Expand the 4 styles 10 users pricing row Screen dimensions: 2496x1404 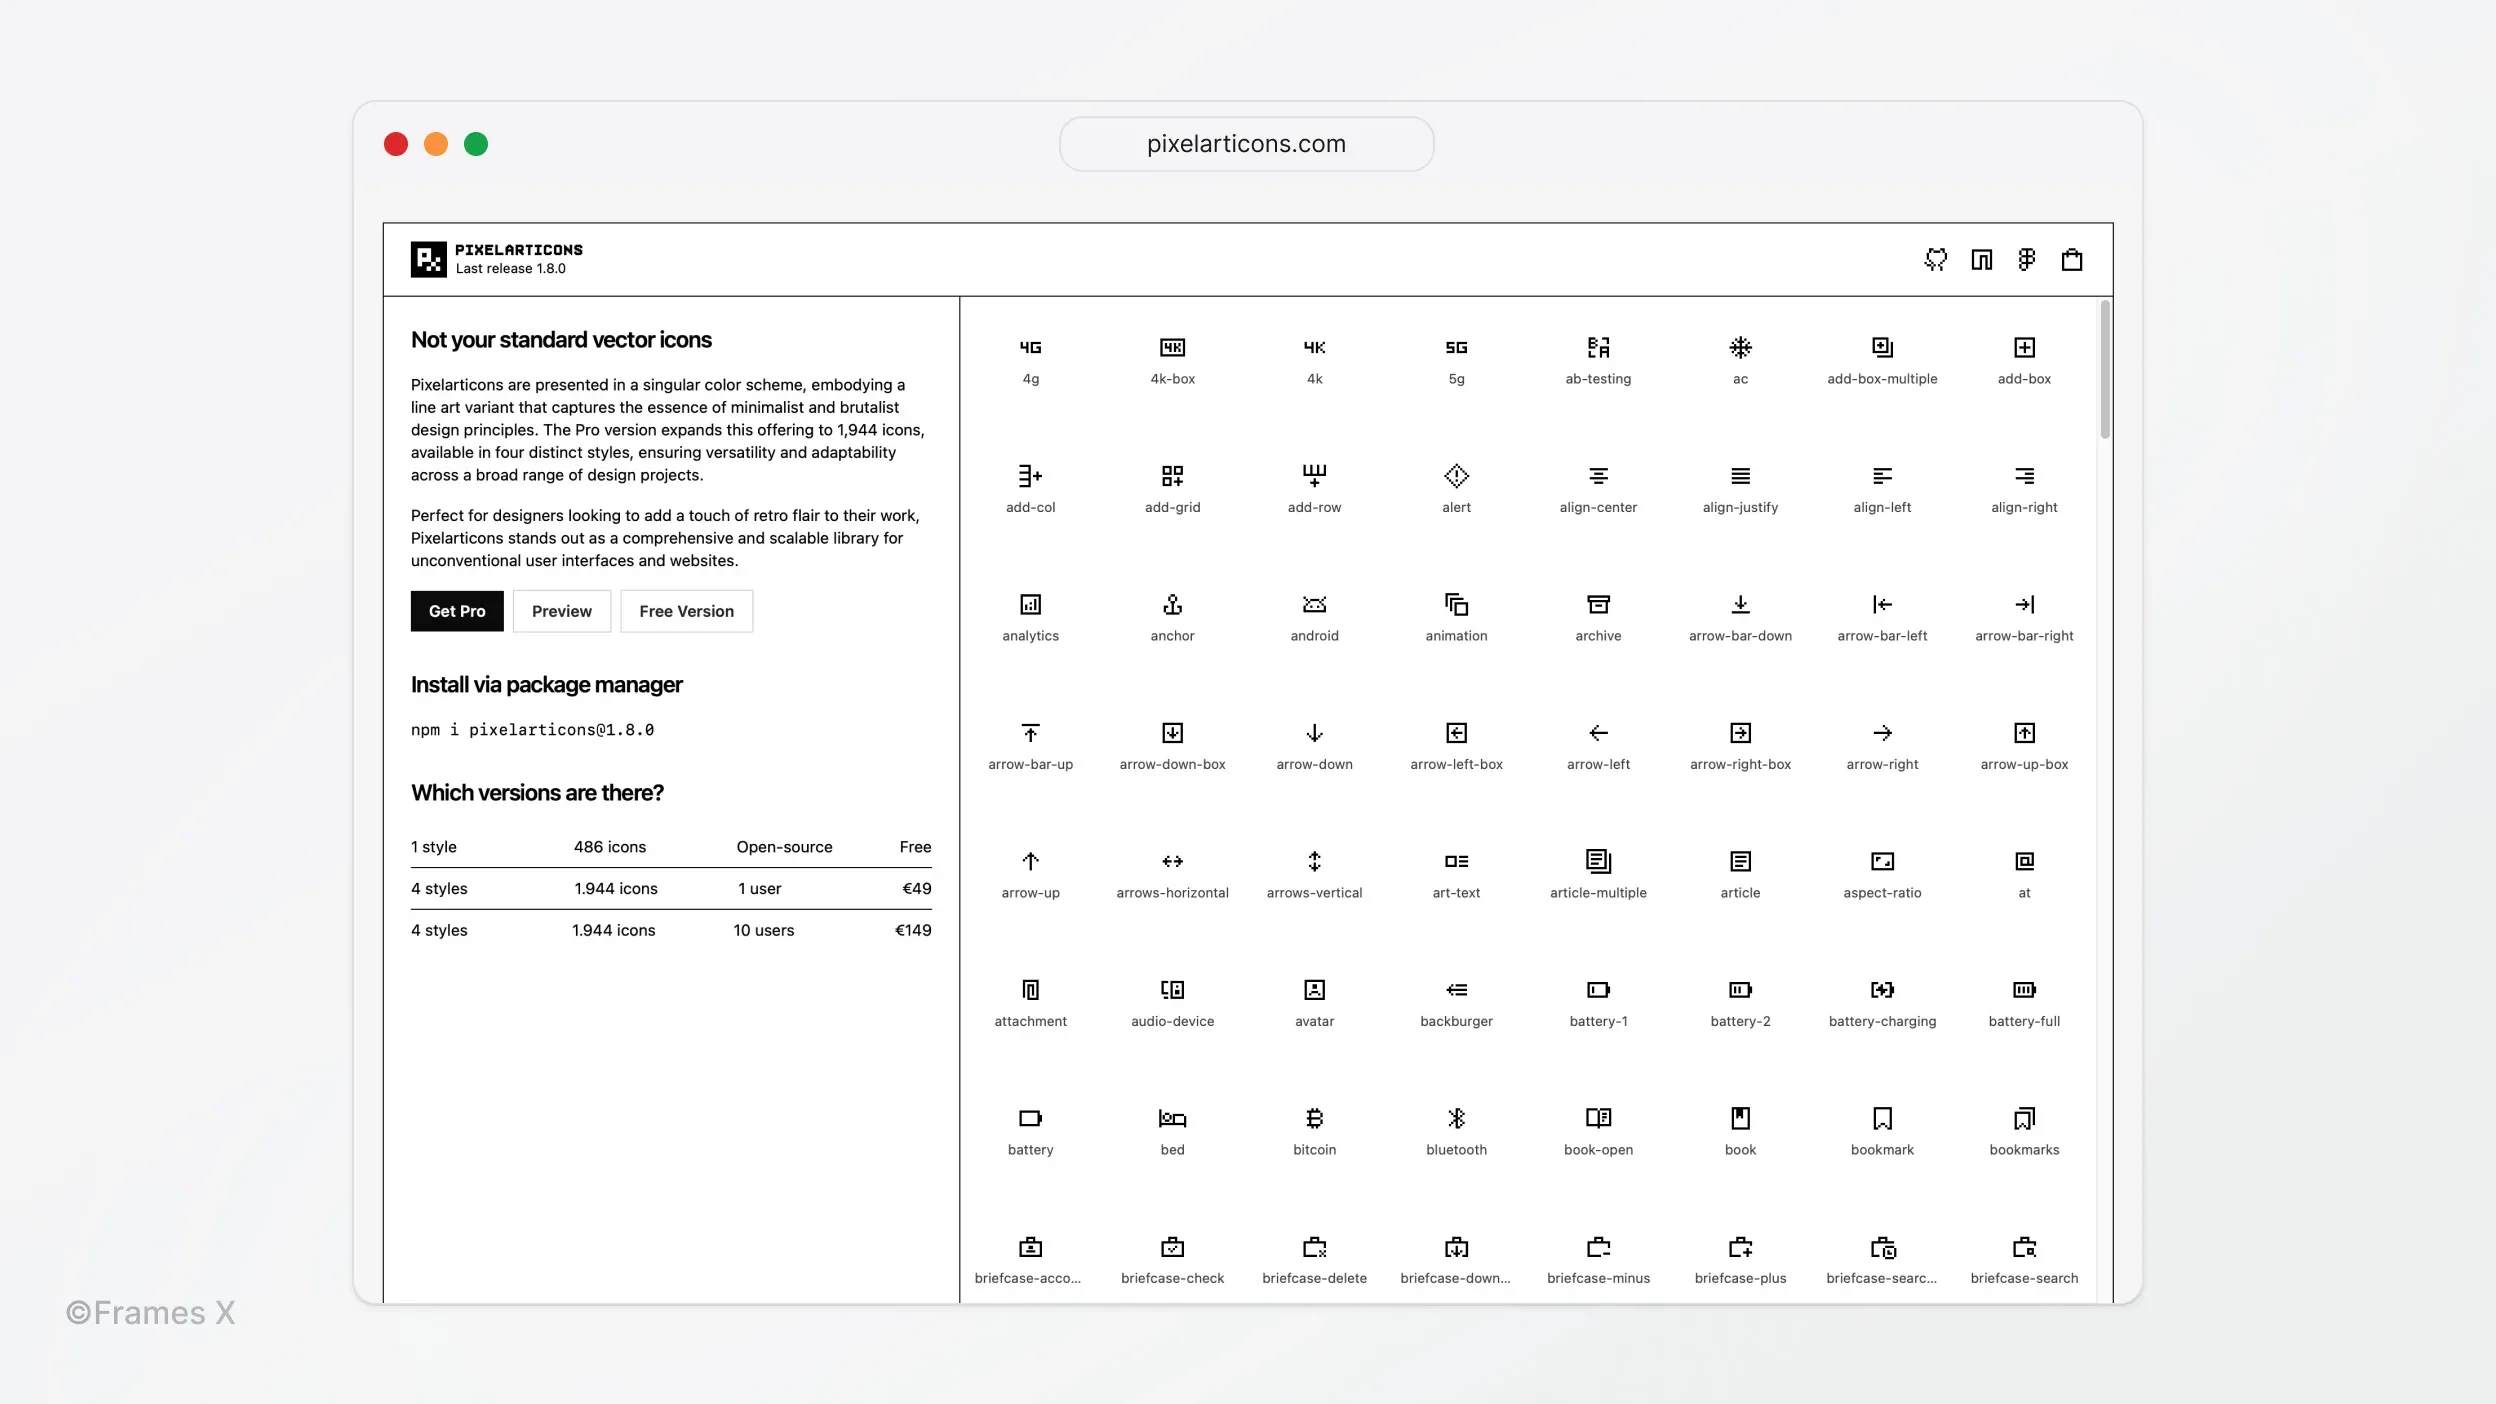coord(670,929)
